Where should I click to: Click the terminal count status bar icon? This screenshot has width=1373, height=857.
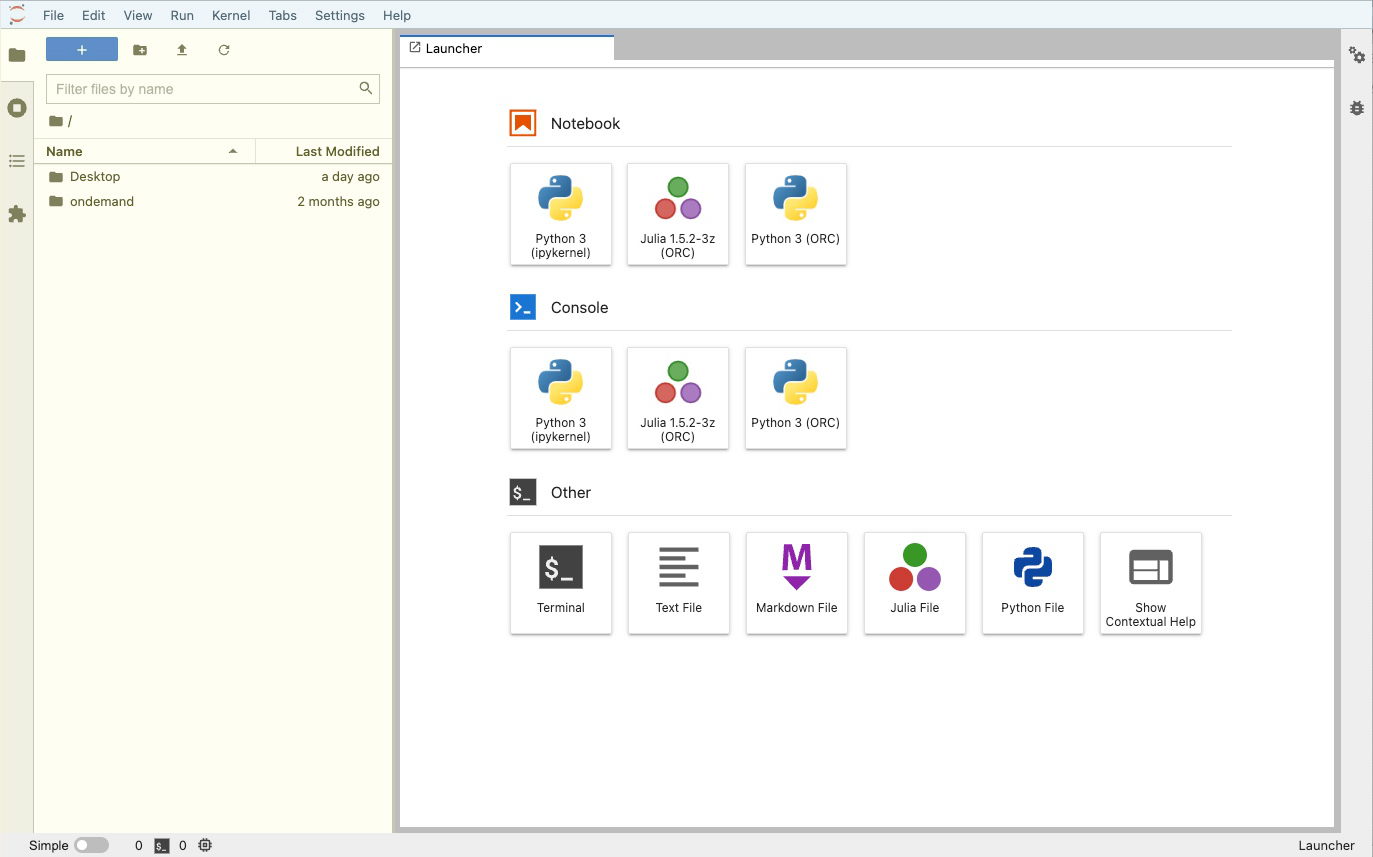pos(162,846)
